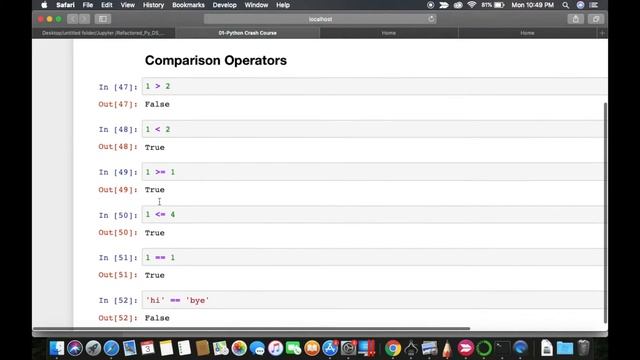
Task: Switch to the Desktop/untitled folder Jupyter tab
Action: pos(104,33)
